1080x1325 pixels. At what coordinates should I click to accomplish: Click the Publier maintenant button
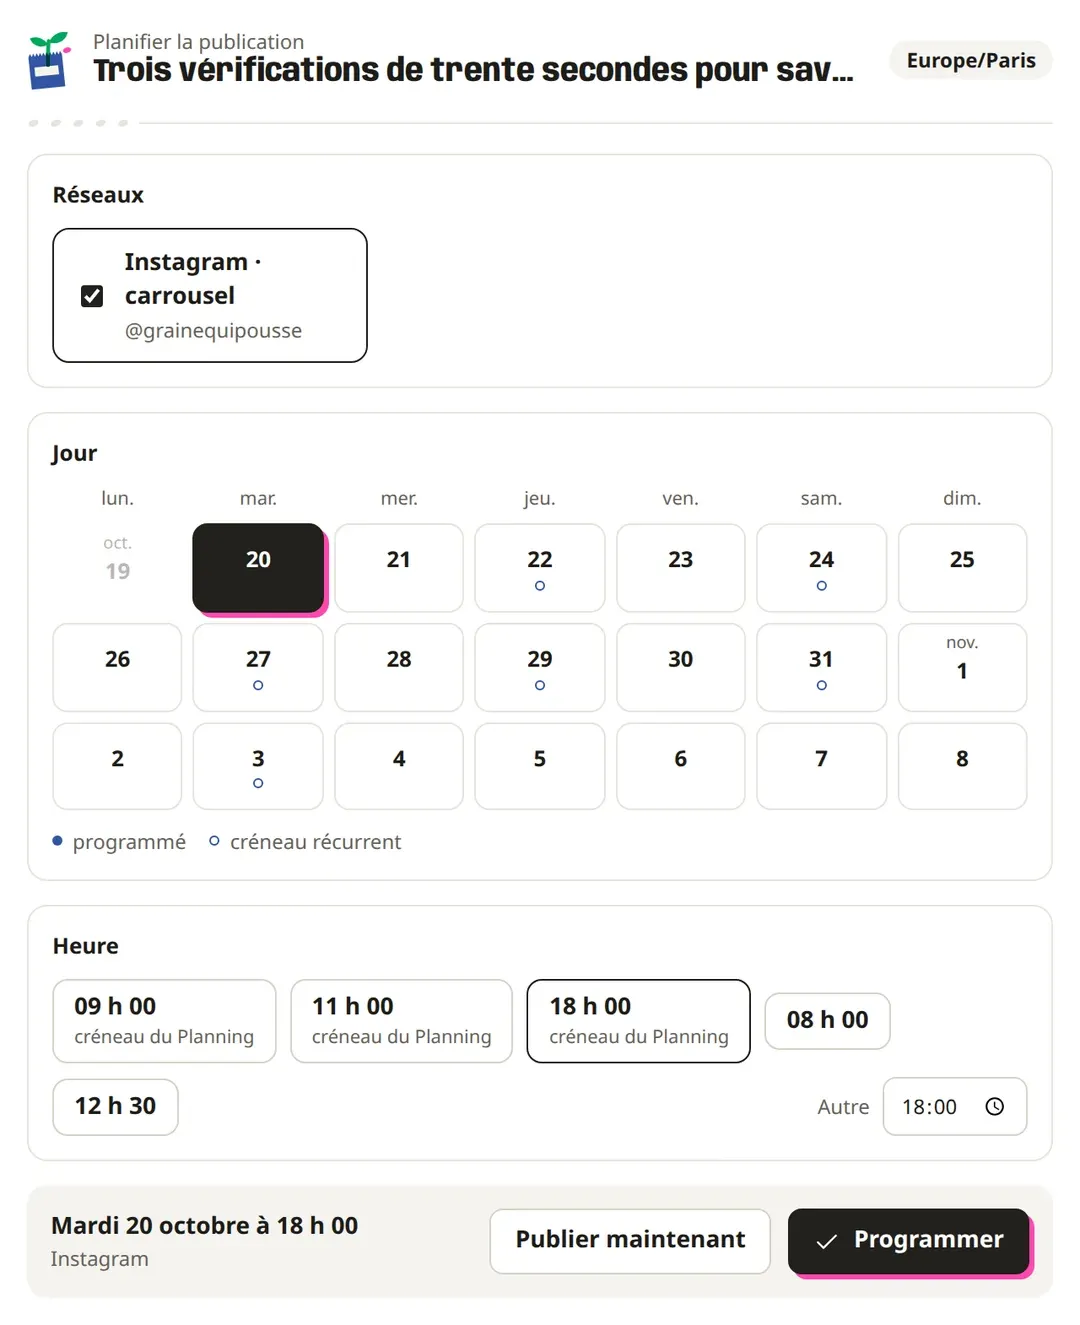[x=630, y=1241]
